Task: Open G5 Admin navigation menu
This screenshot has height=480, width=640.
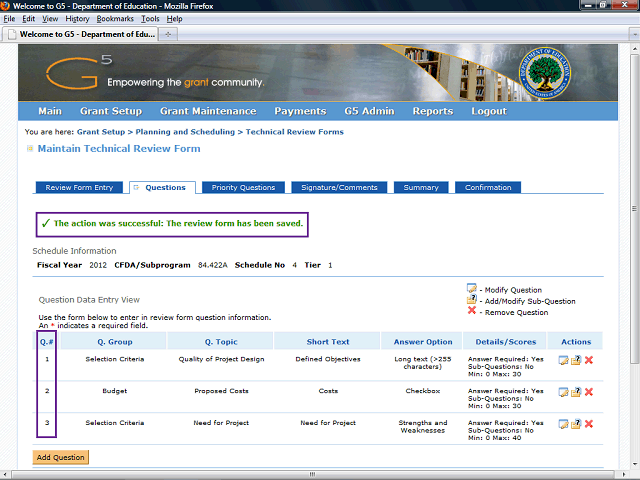Action: click(369, 111)
